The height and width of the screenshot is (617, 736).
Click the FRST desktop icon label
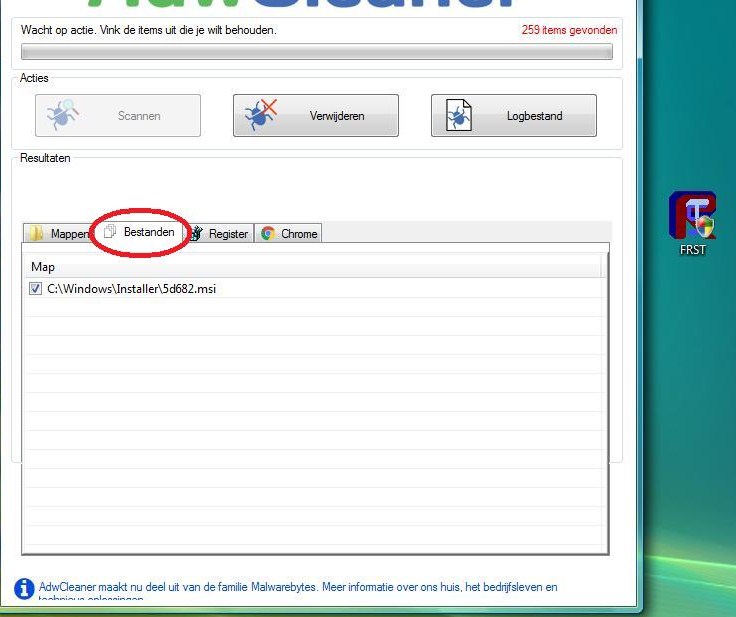[693, 250]
